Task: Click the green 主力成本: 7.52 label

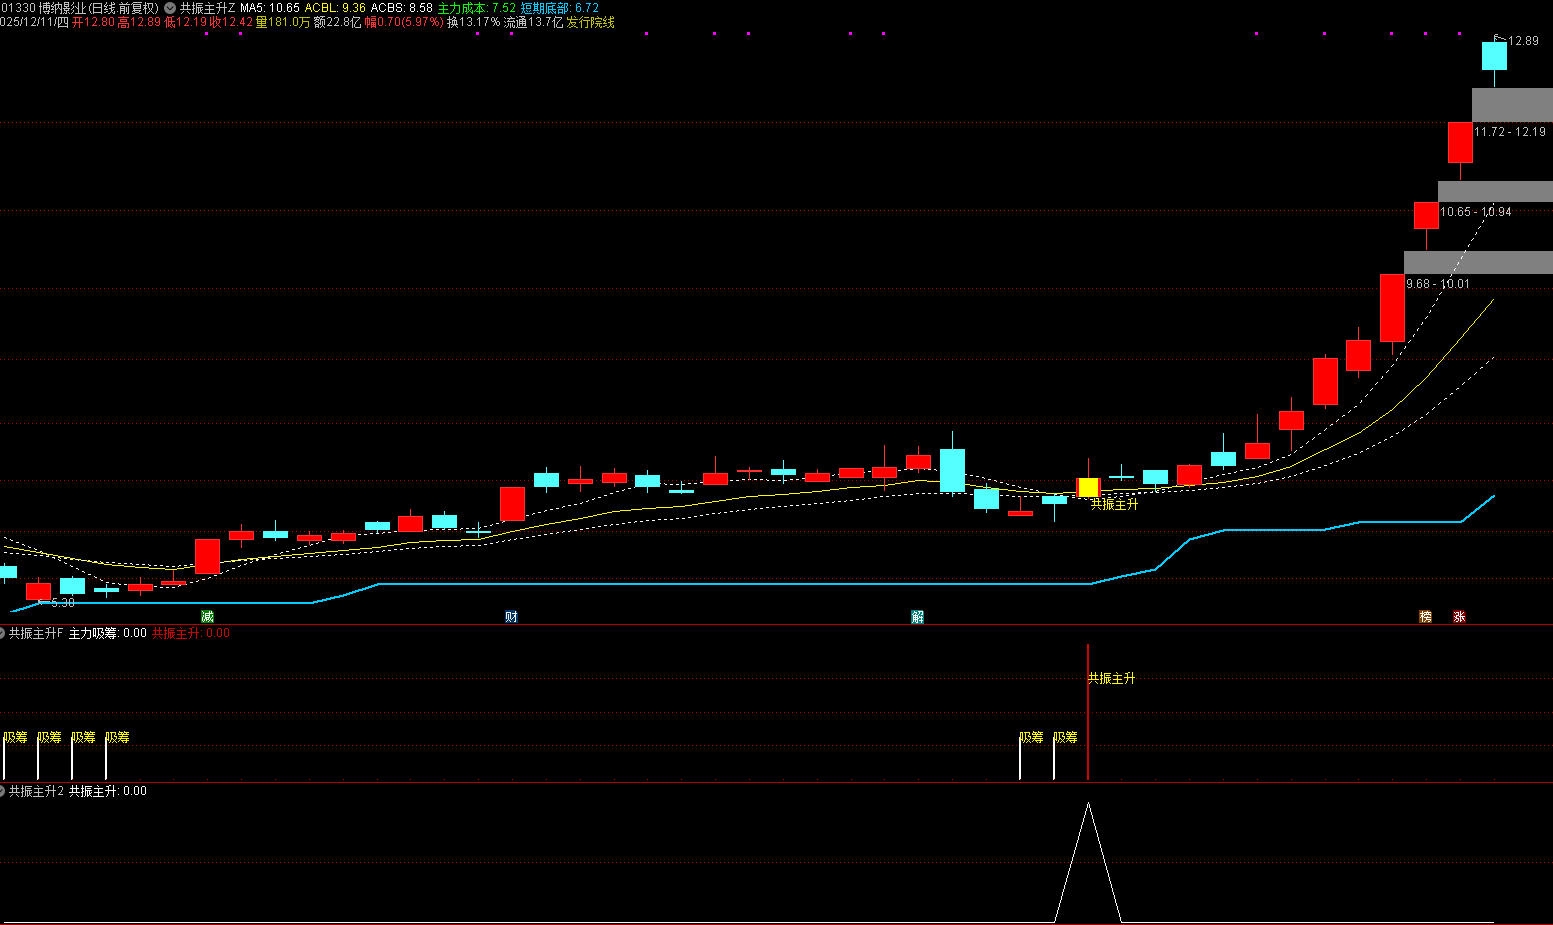Action: tap(477, 7)
